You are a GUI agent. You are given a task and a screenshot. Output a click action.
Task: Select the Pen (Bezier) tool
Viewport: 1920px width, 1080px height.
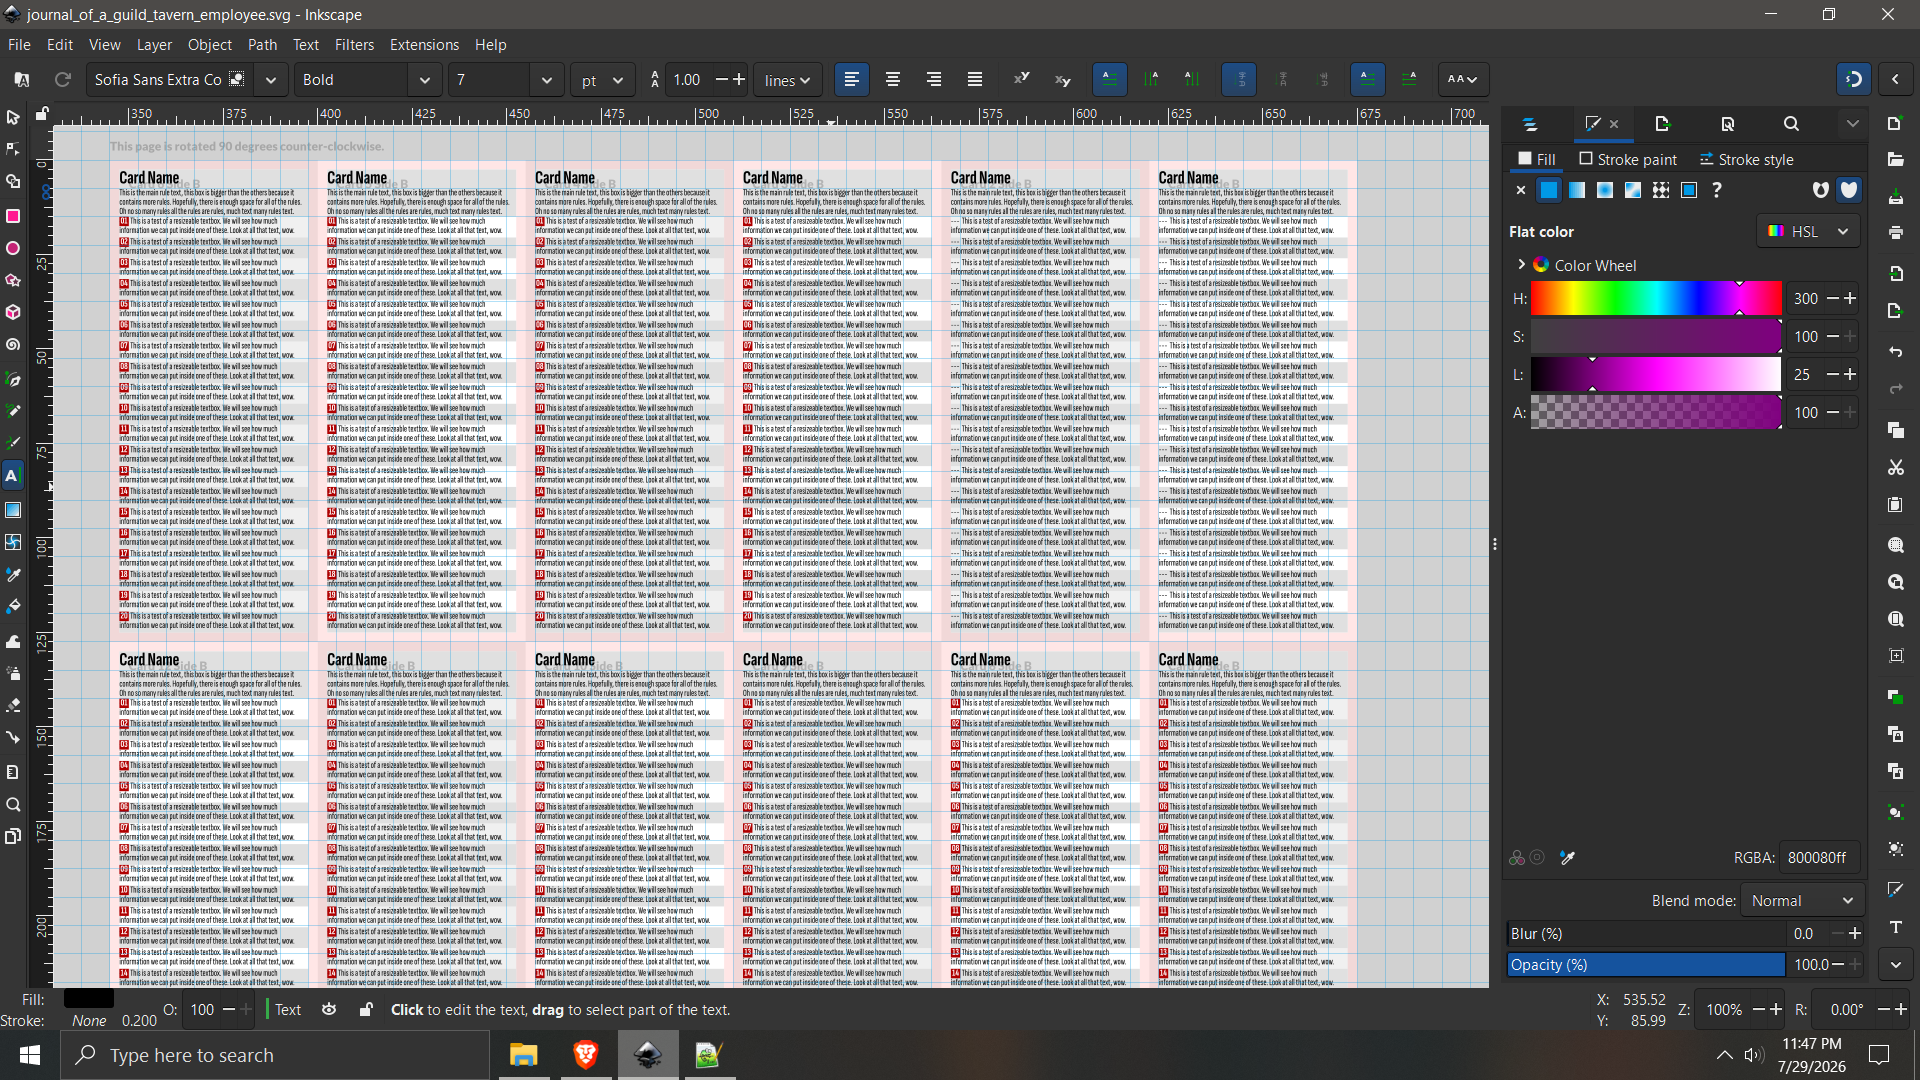click(13, 379)
